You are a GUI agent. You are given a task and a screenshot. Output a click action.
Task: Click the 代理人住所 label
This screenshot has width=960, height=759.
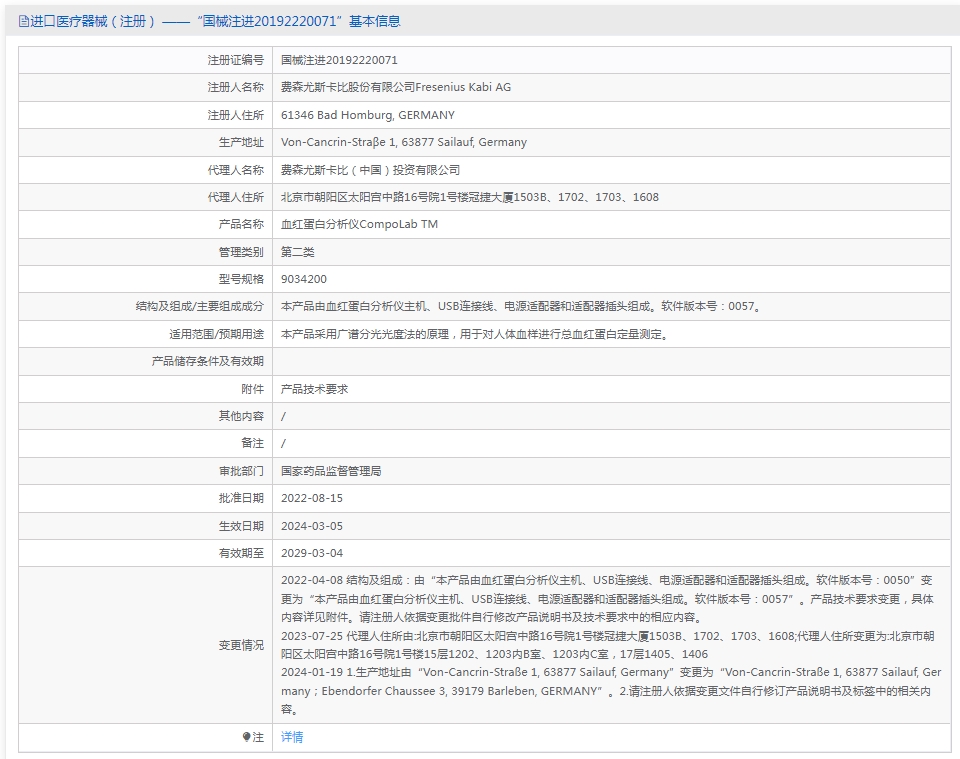[x=236, y=197]
